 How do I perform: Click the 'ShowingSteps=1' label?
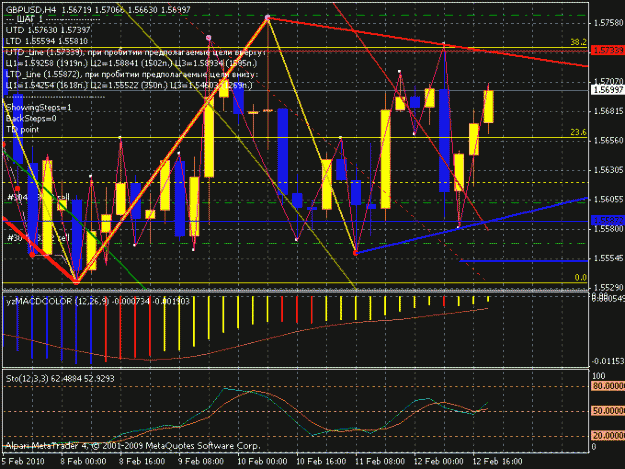[x=39, y=108]
